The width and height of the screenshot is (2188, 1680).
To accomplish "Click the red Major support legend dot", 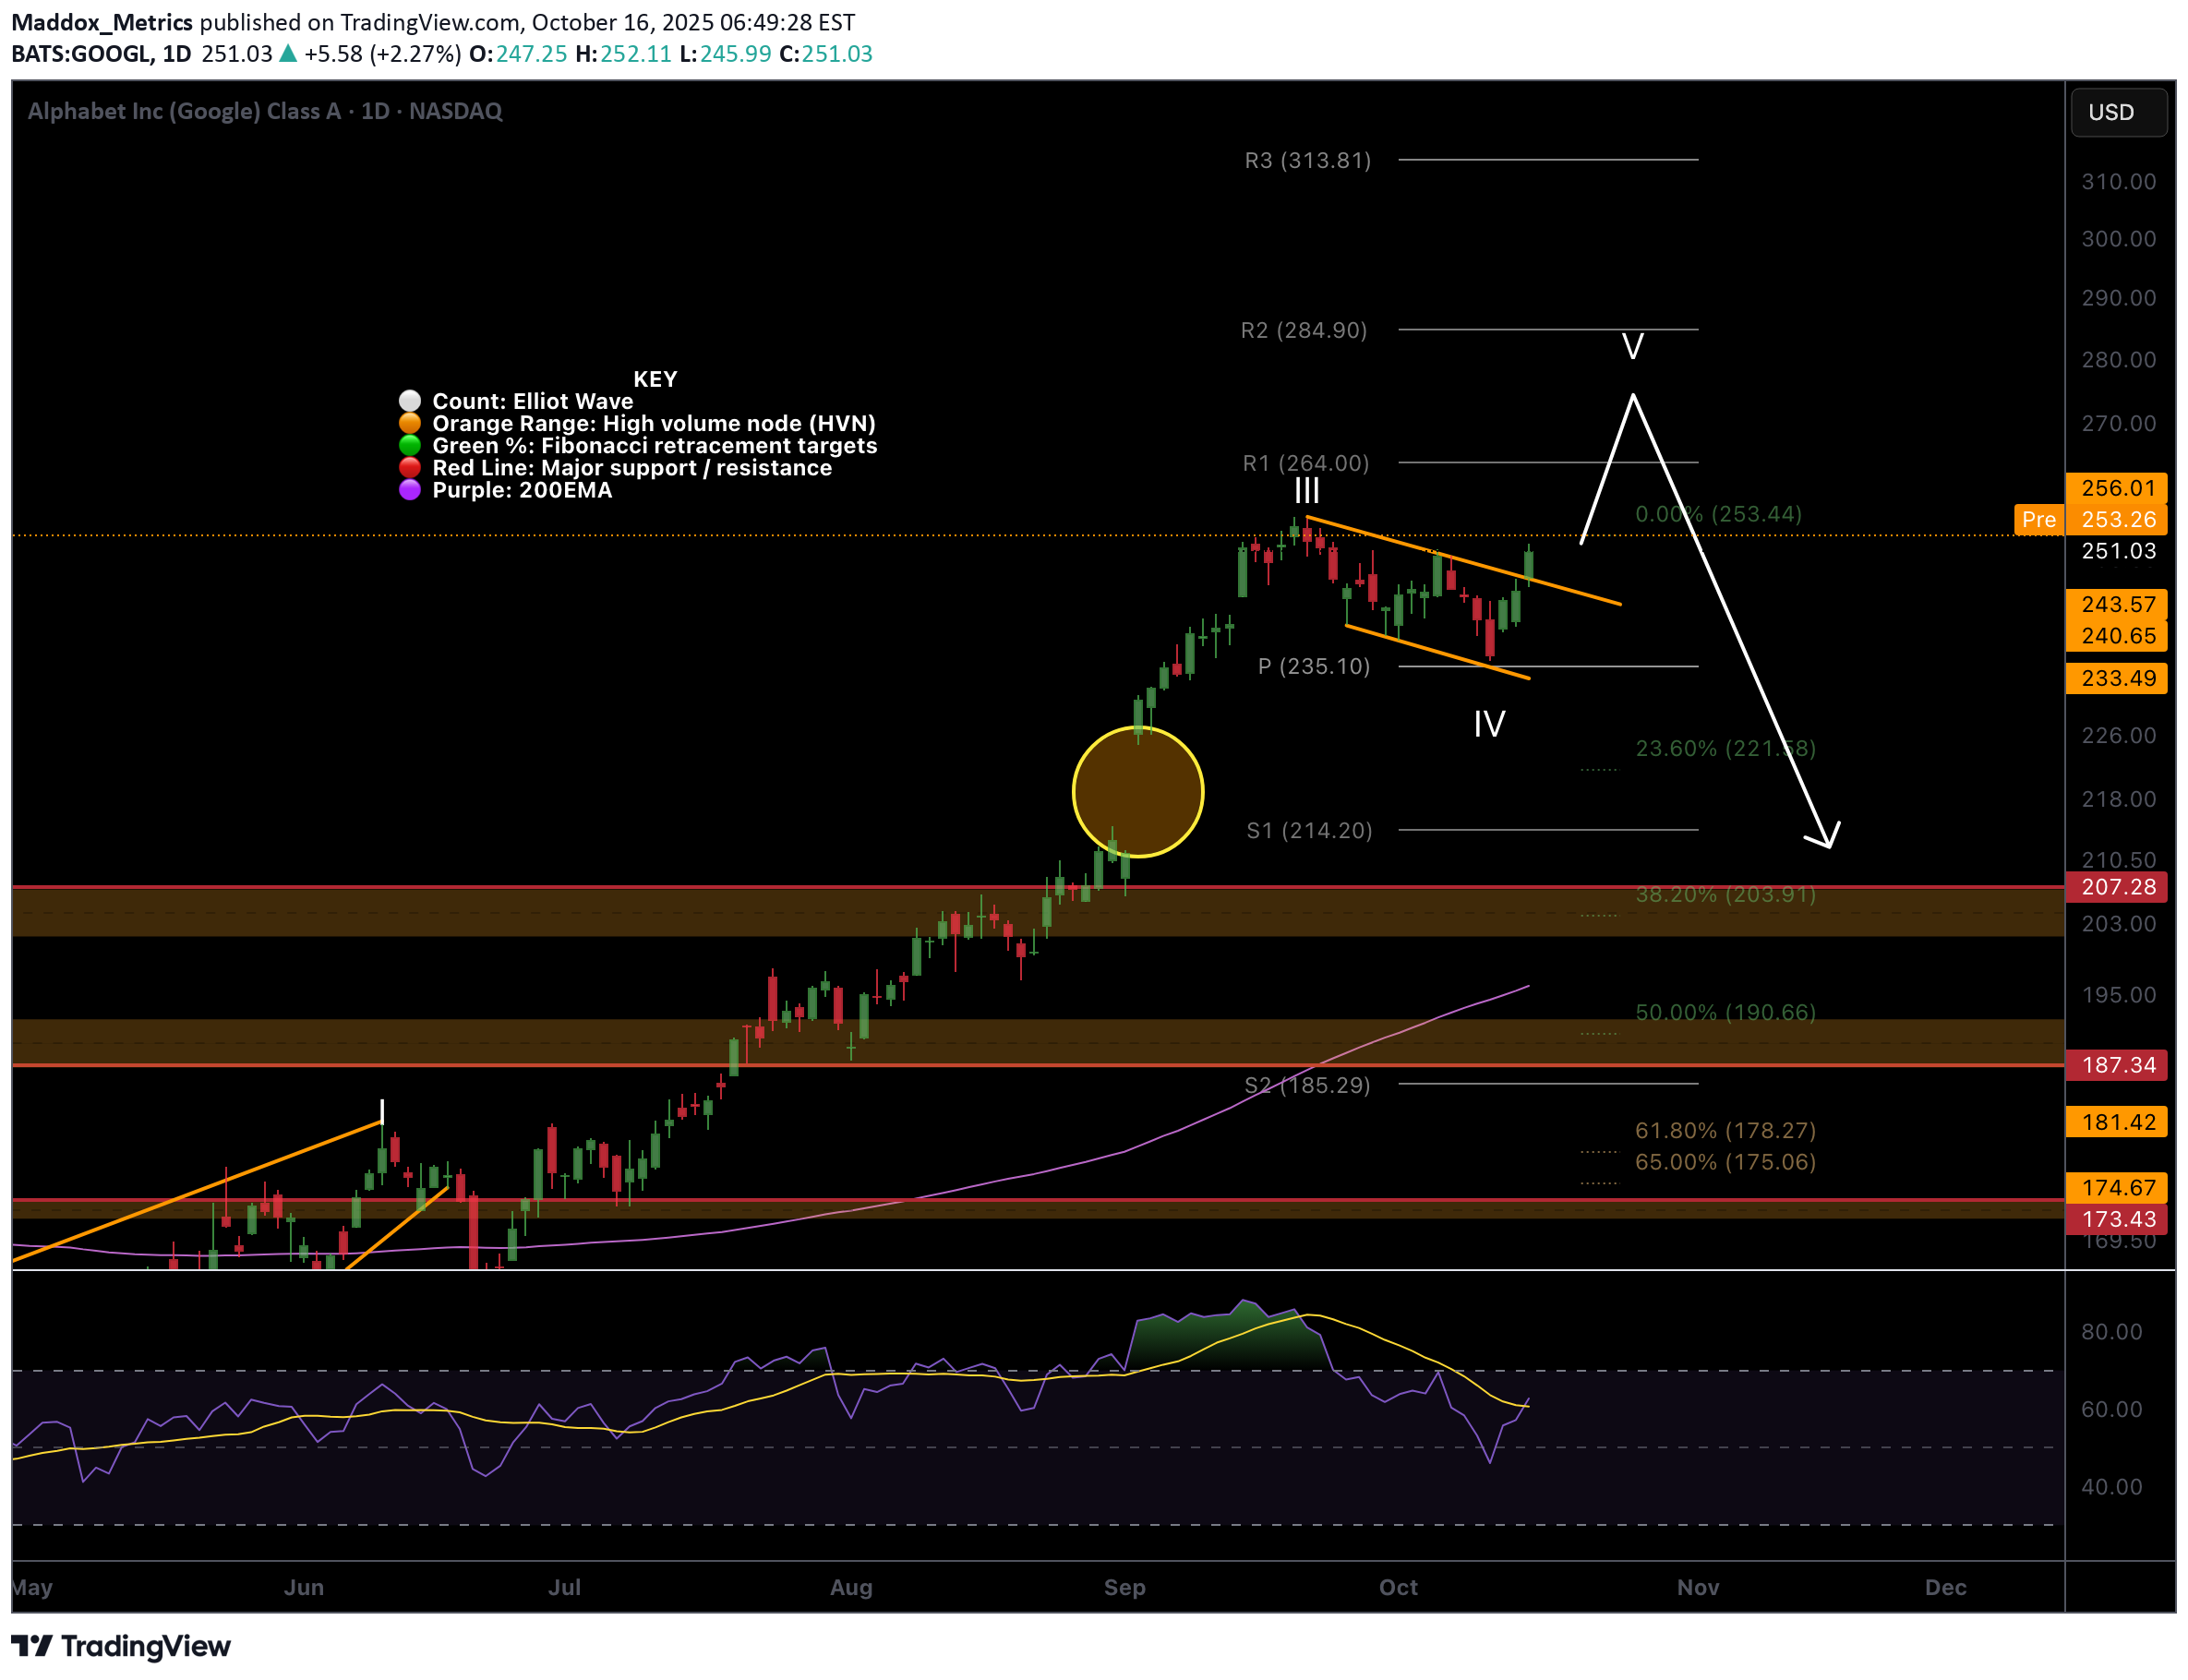I will pos(410,467).
